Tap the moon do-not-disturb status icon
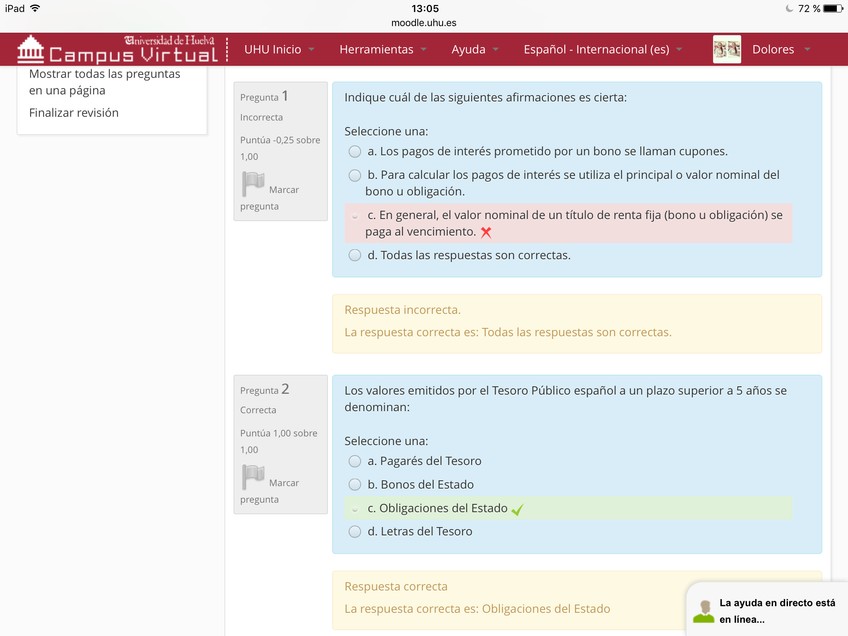Viewport: 848px width, 636px height. (789, 8)
